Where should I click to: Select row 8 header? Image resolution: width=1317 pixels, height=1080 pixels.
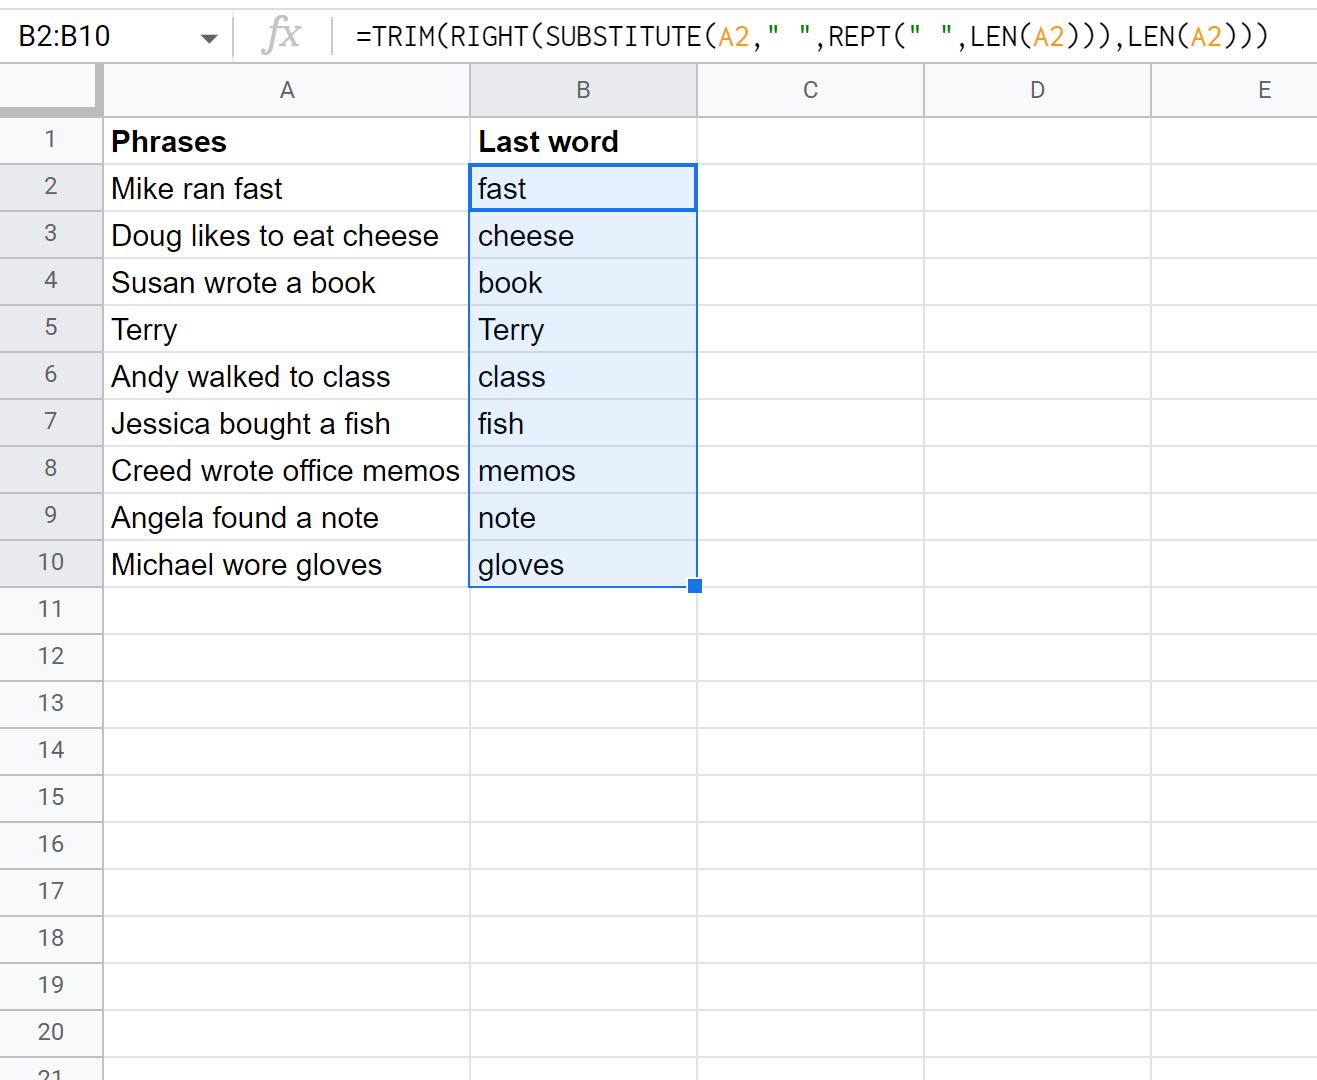(51, 469)
